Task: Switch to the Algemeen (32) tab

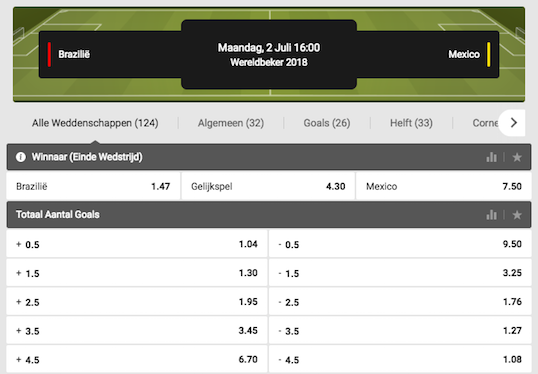Action: (x=231, y=123)
